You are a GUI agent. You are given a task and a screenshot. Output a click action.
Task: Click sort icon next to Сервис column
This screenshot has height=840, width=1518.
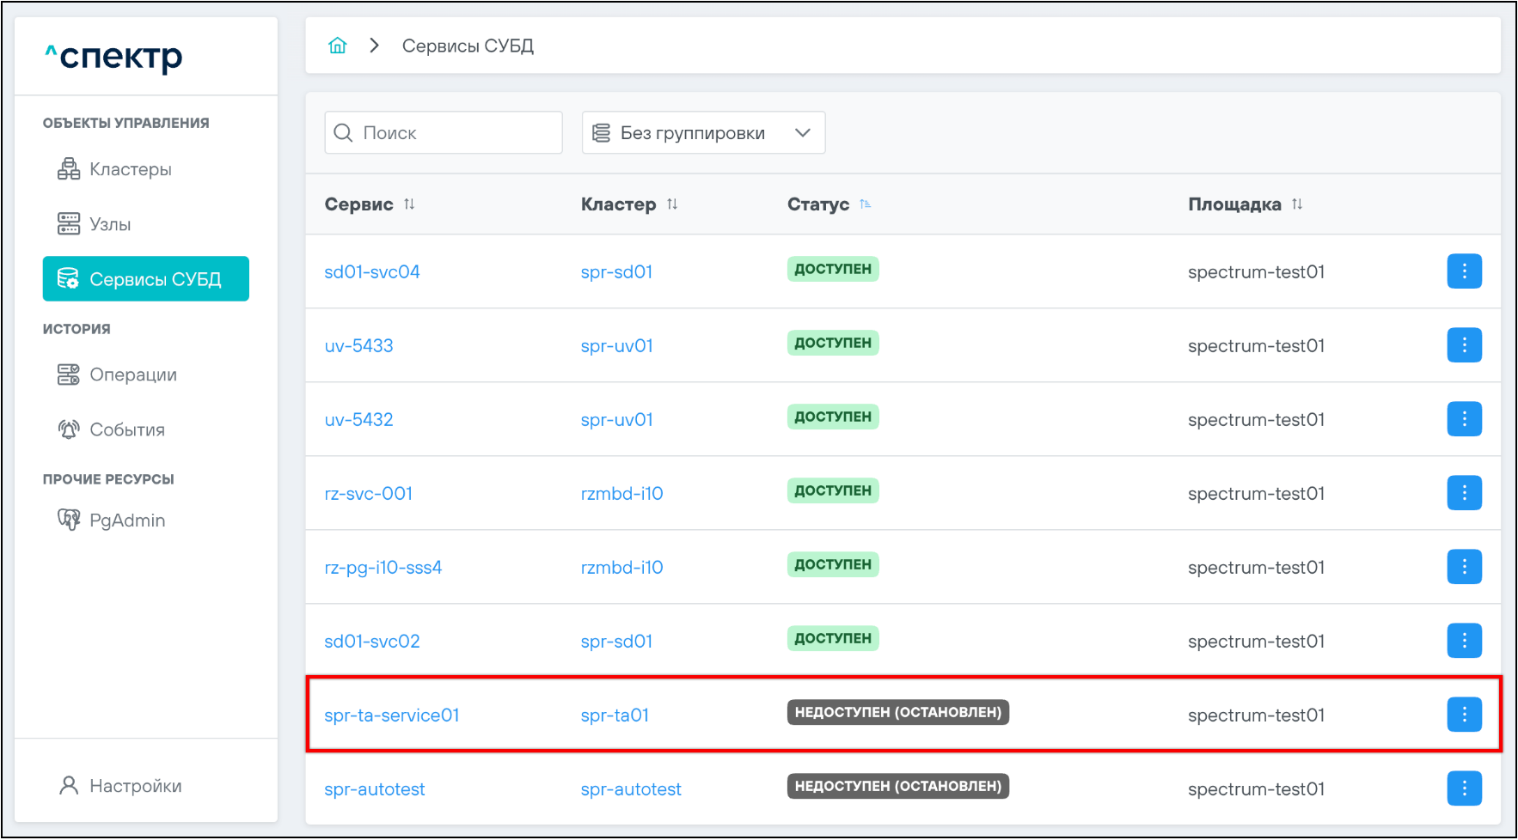click(x=409, y=204)
